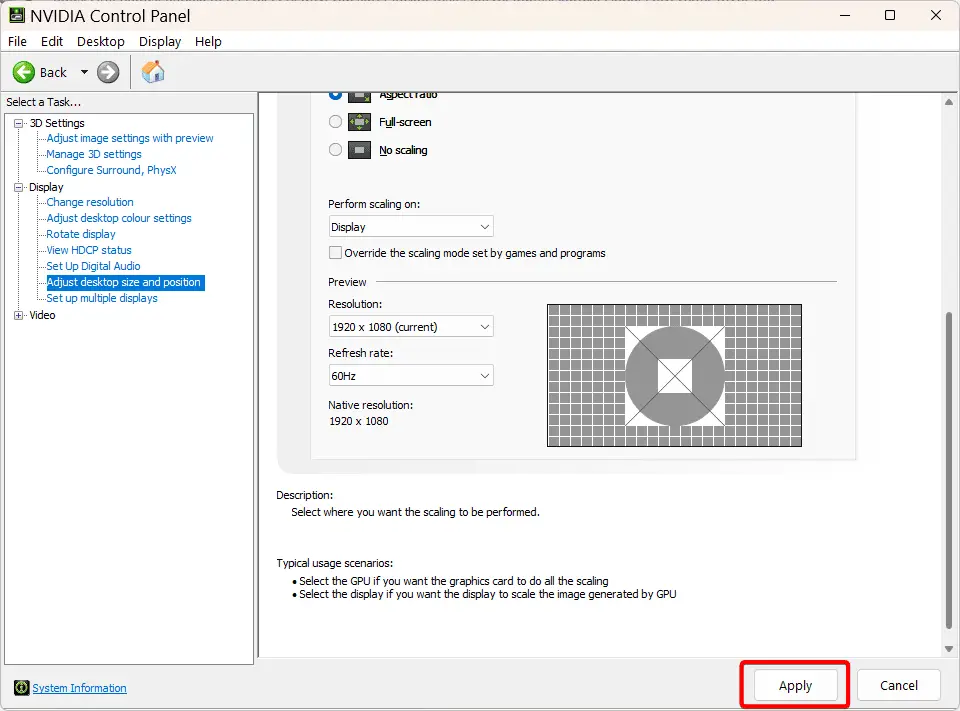
Task: Click the Back button label
Action: [x=53, y=72]
